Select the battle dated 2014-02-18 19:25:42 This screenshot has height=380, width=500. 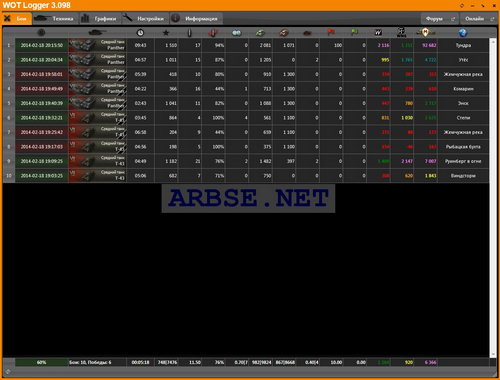42,132
